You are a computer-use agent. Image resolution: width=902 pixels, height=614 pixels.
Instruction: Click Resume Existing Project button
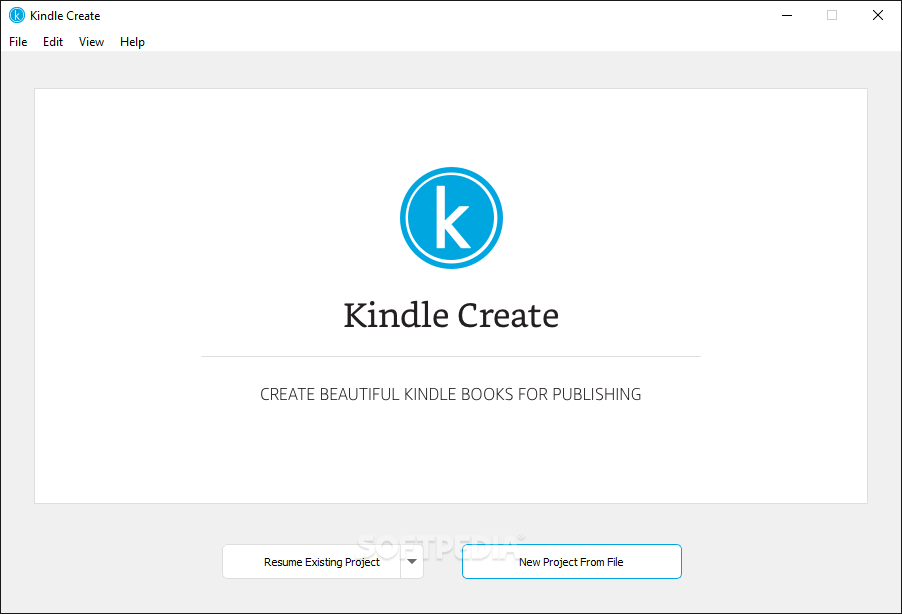(312, 562)
